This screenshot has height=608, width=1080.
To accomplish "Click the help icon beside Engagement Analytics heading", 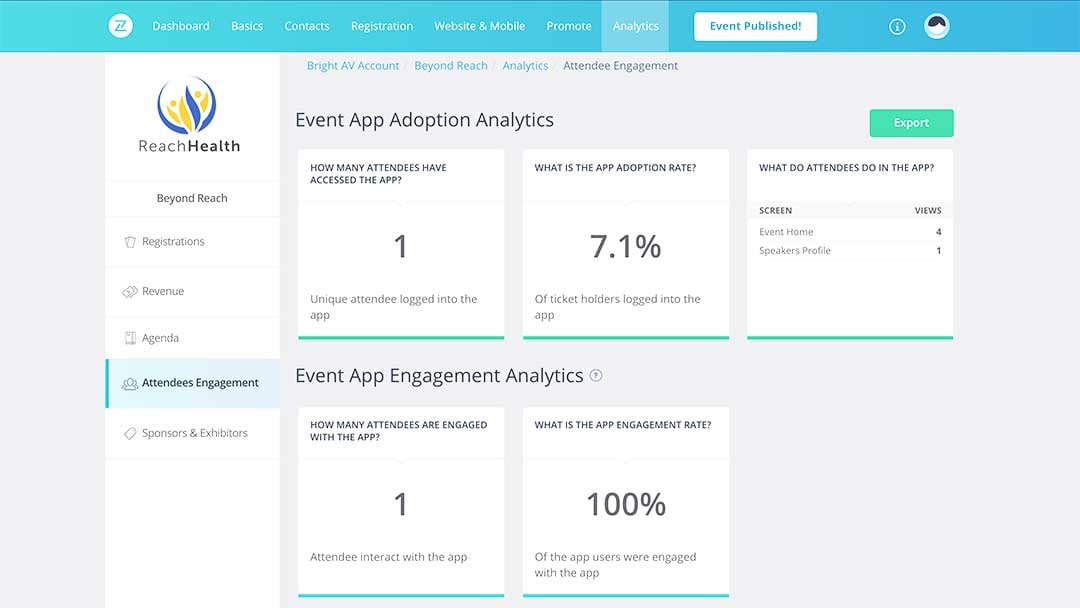I will (598, 375).
